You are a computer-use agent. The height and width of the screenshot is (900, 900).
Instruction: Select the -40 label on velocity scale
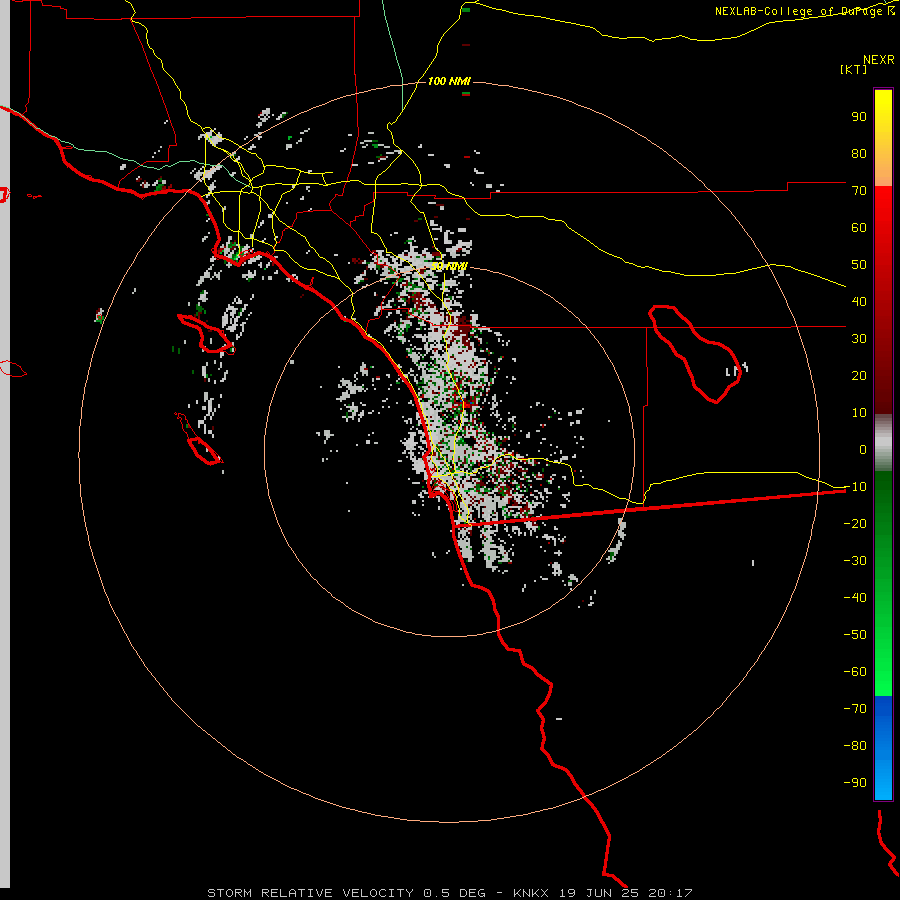pos(855,598)
